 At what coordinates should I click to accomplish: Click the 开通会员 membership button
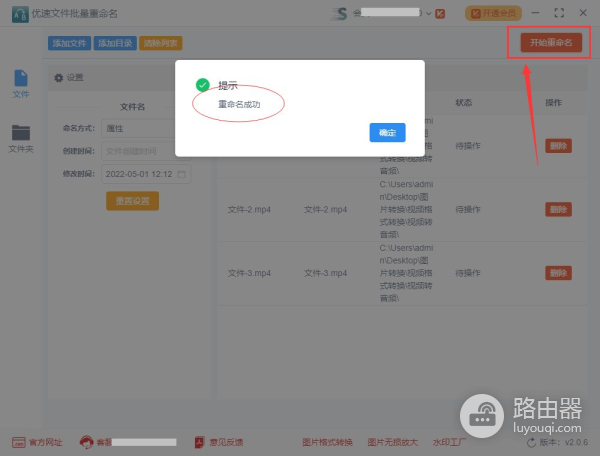493,13
